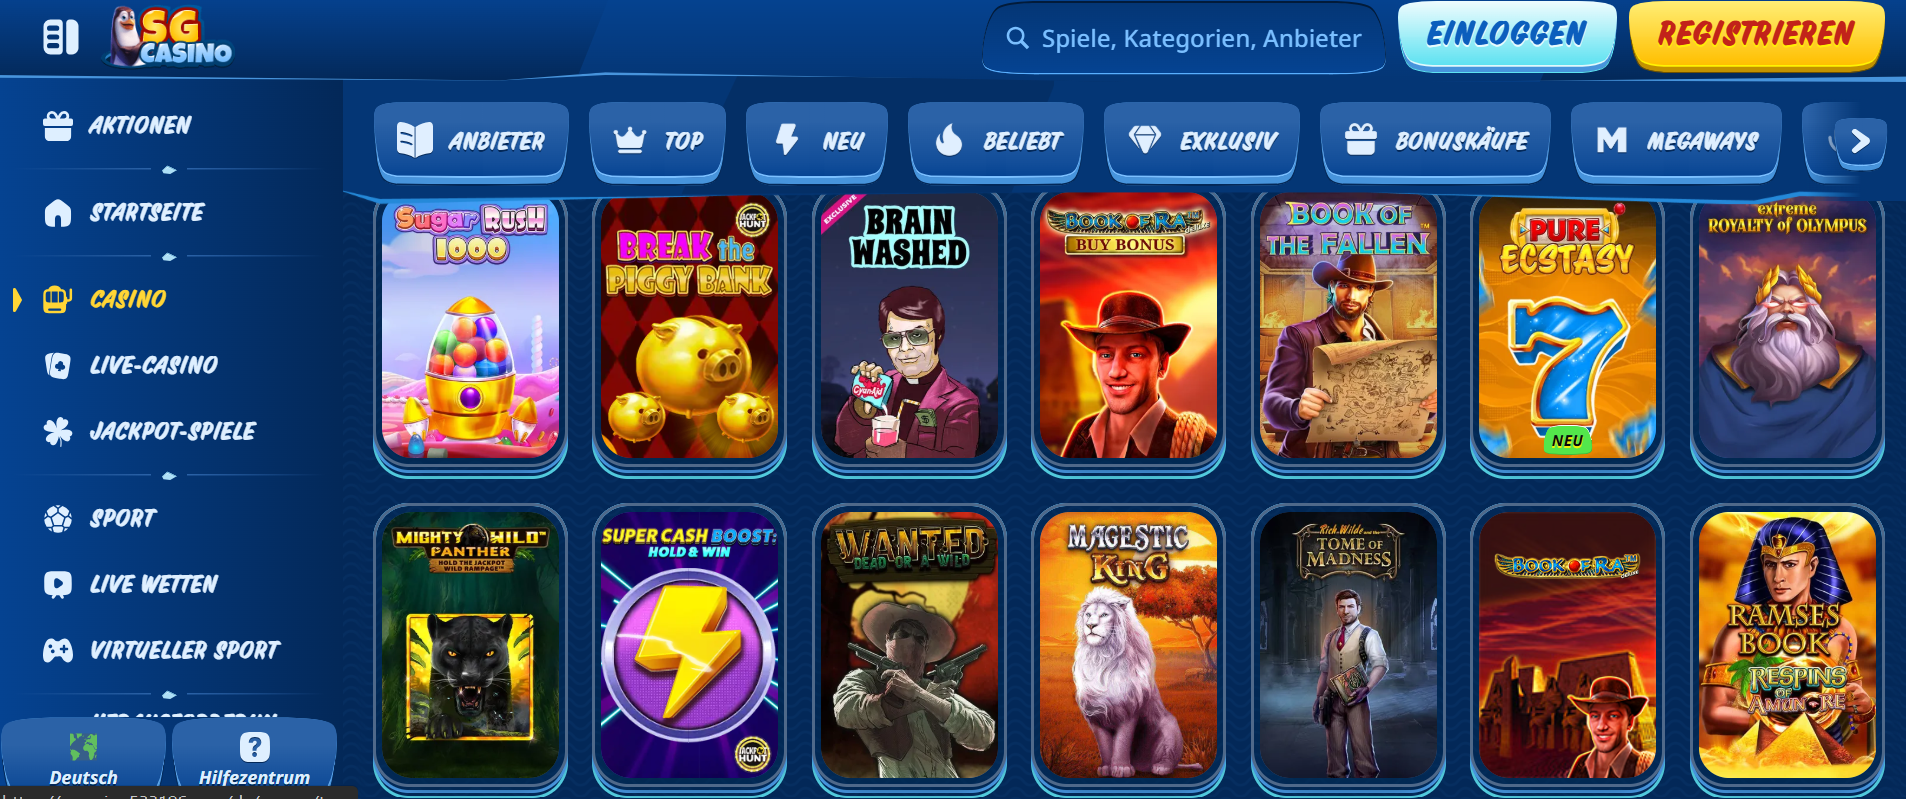Open the Hilfezentrum help button
The image size is (1906, 799).
pos(254,759)
